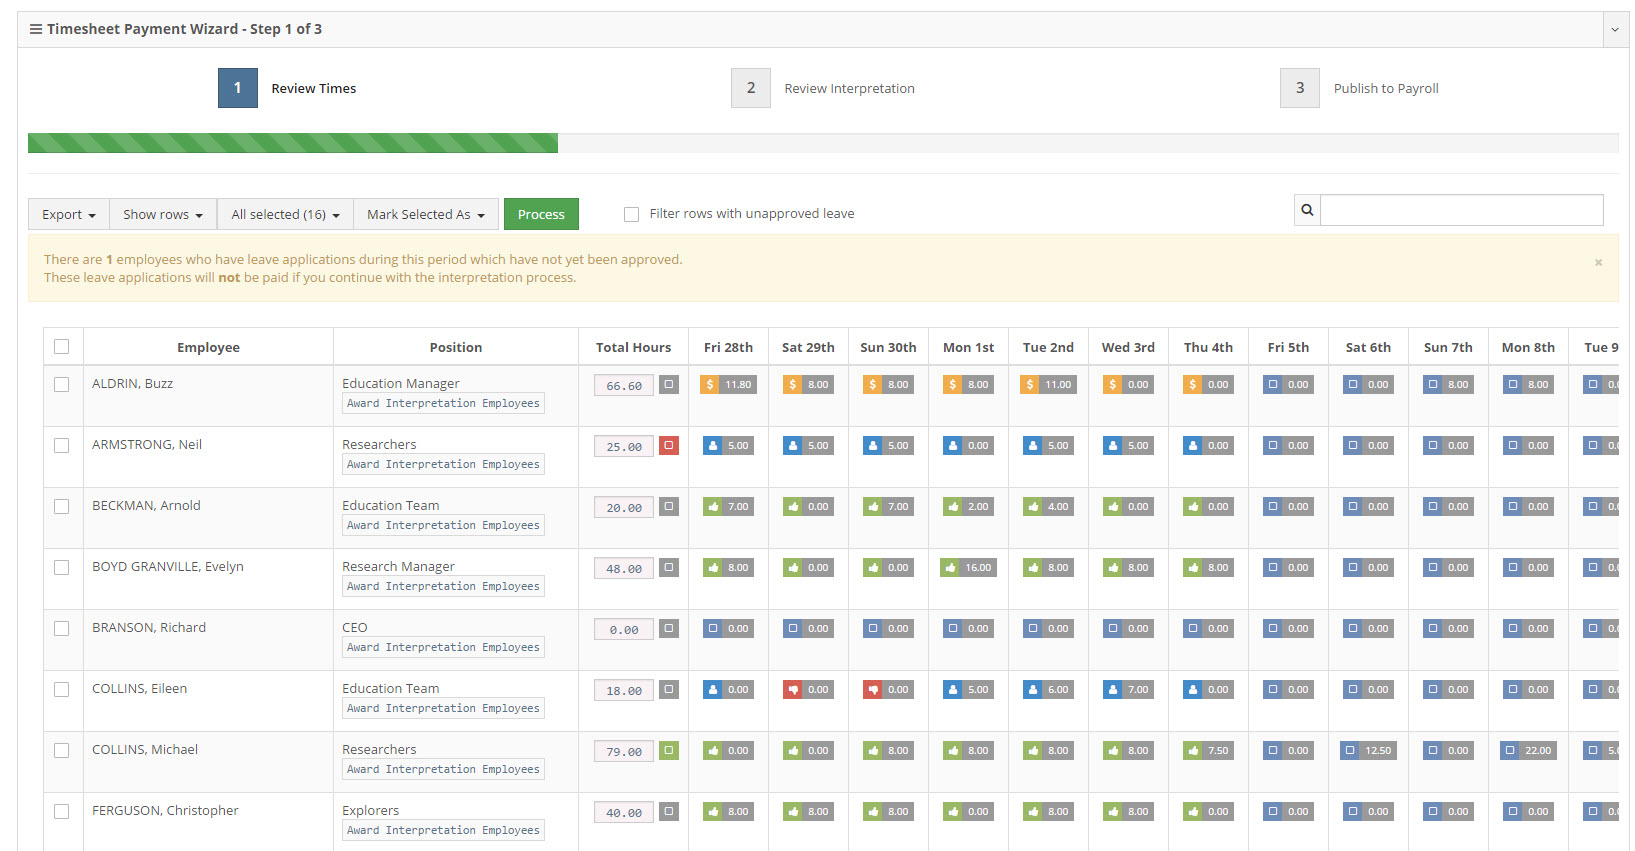Click the red status icon beside Armstrong's total
This screenshot has height=851, width=1635.
(669, 445)
